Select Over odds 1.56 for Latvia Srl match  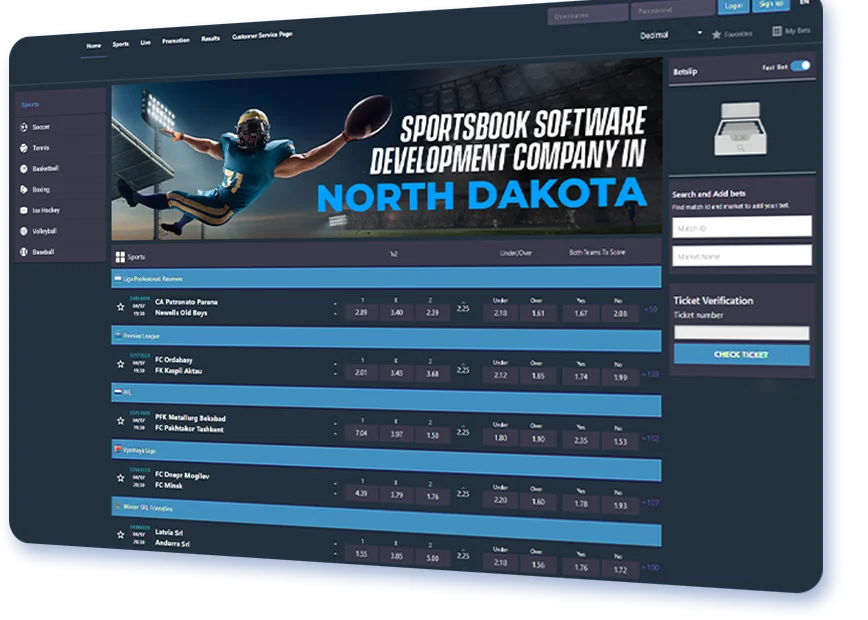pyautogui.click(x=538, y=565)
